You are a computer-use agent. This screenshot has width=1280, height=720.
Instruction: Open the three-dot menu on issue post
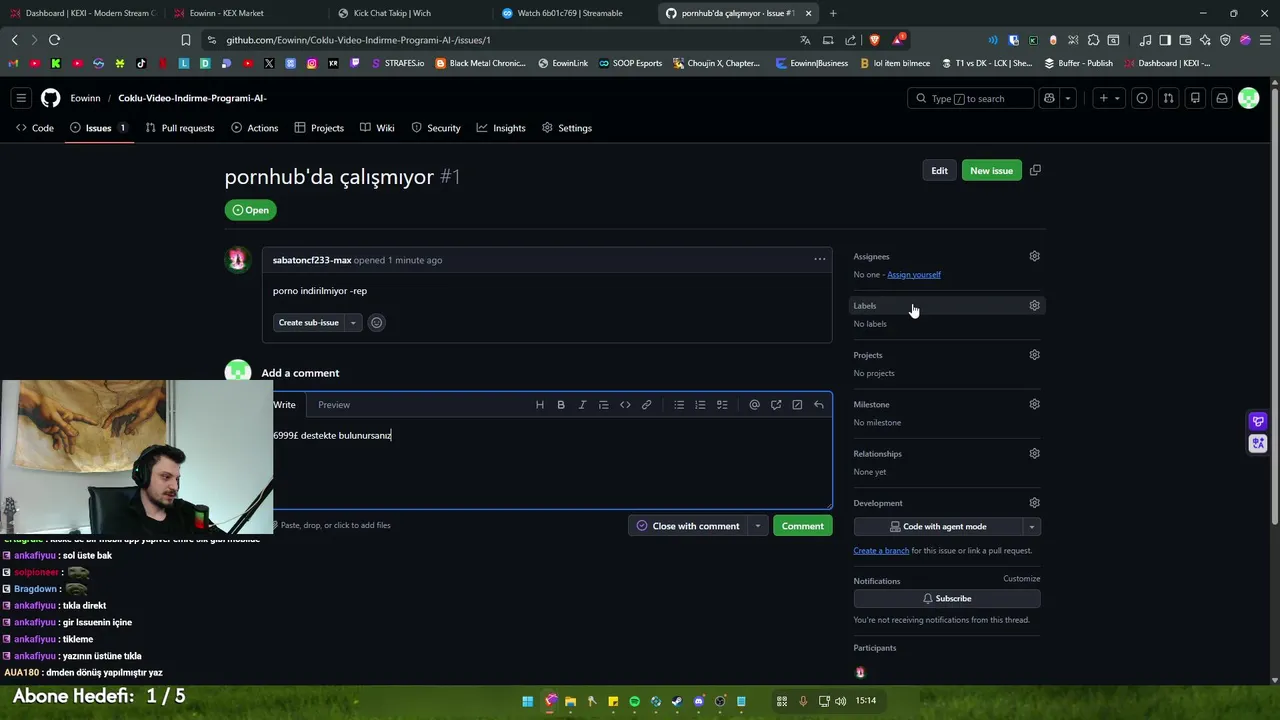click(x=820, y=260)
